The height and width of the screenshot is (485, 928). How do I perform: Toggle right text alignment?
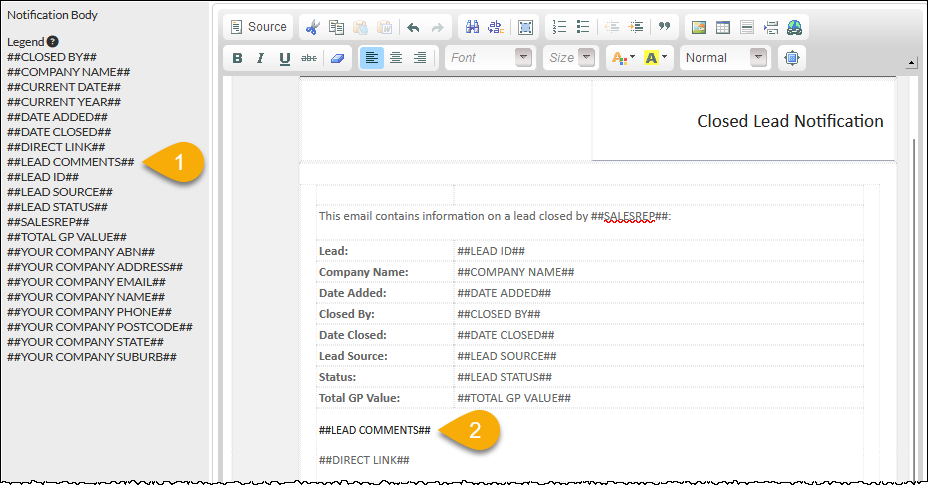coord(420,58)
